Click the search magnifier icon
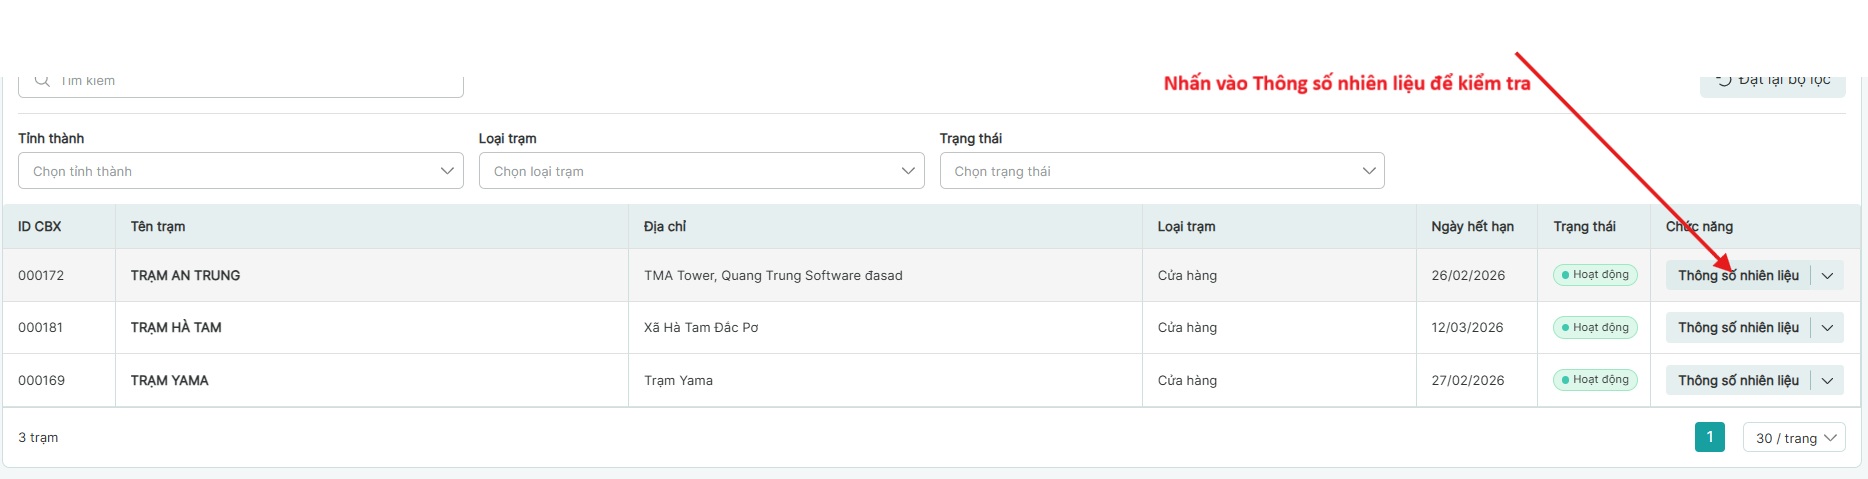This screenshot has height=479, width=1868. click(42, 80)
